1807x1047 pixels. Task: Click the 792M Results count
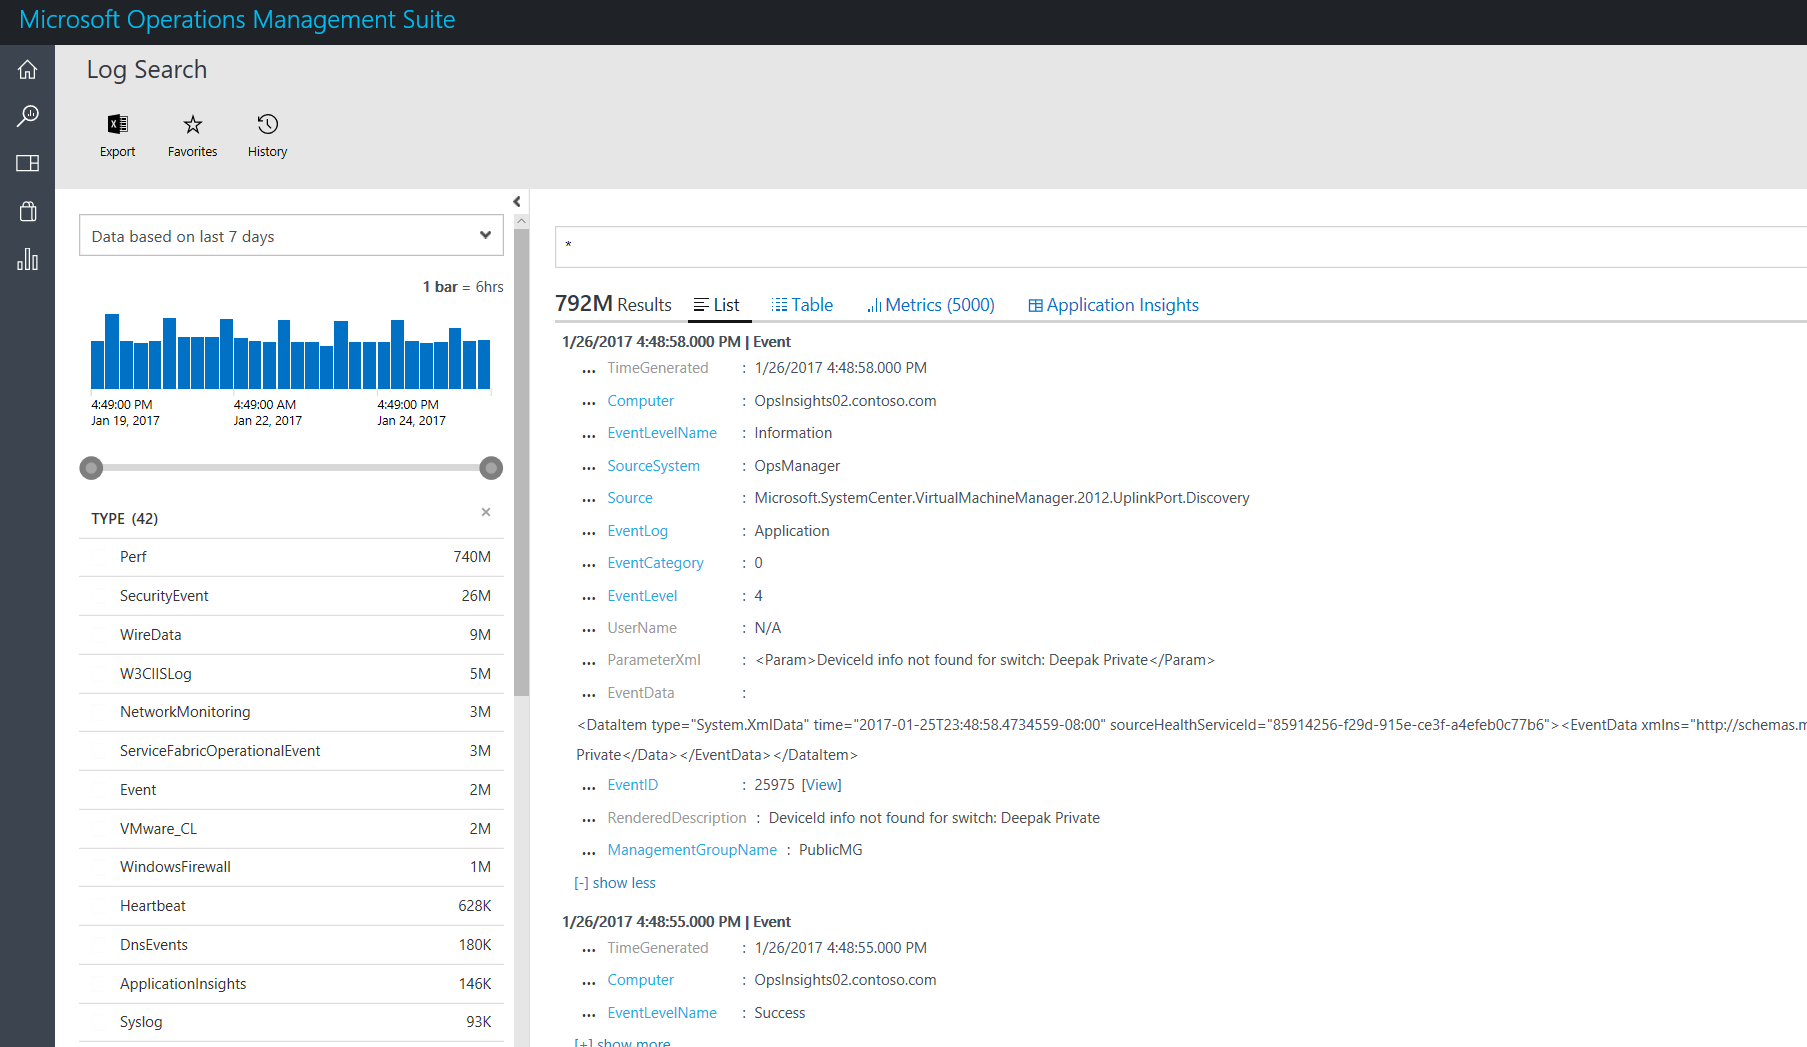click(613, 304)
